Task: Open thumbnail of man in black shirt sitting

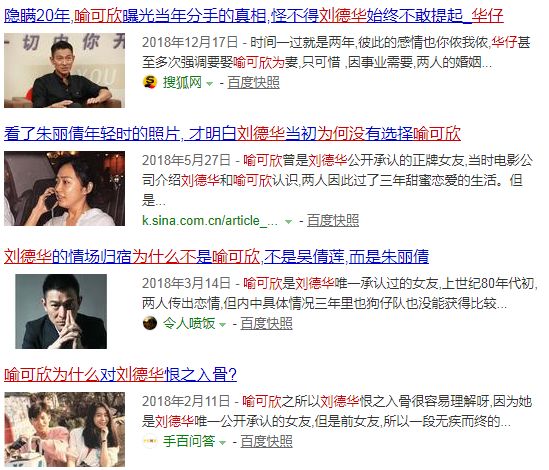Action: point(64,70)
